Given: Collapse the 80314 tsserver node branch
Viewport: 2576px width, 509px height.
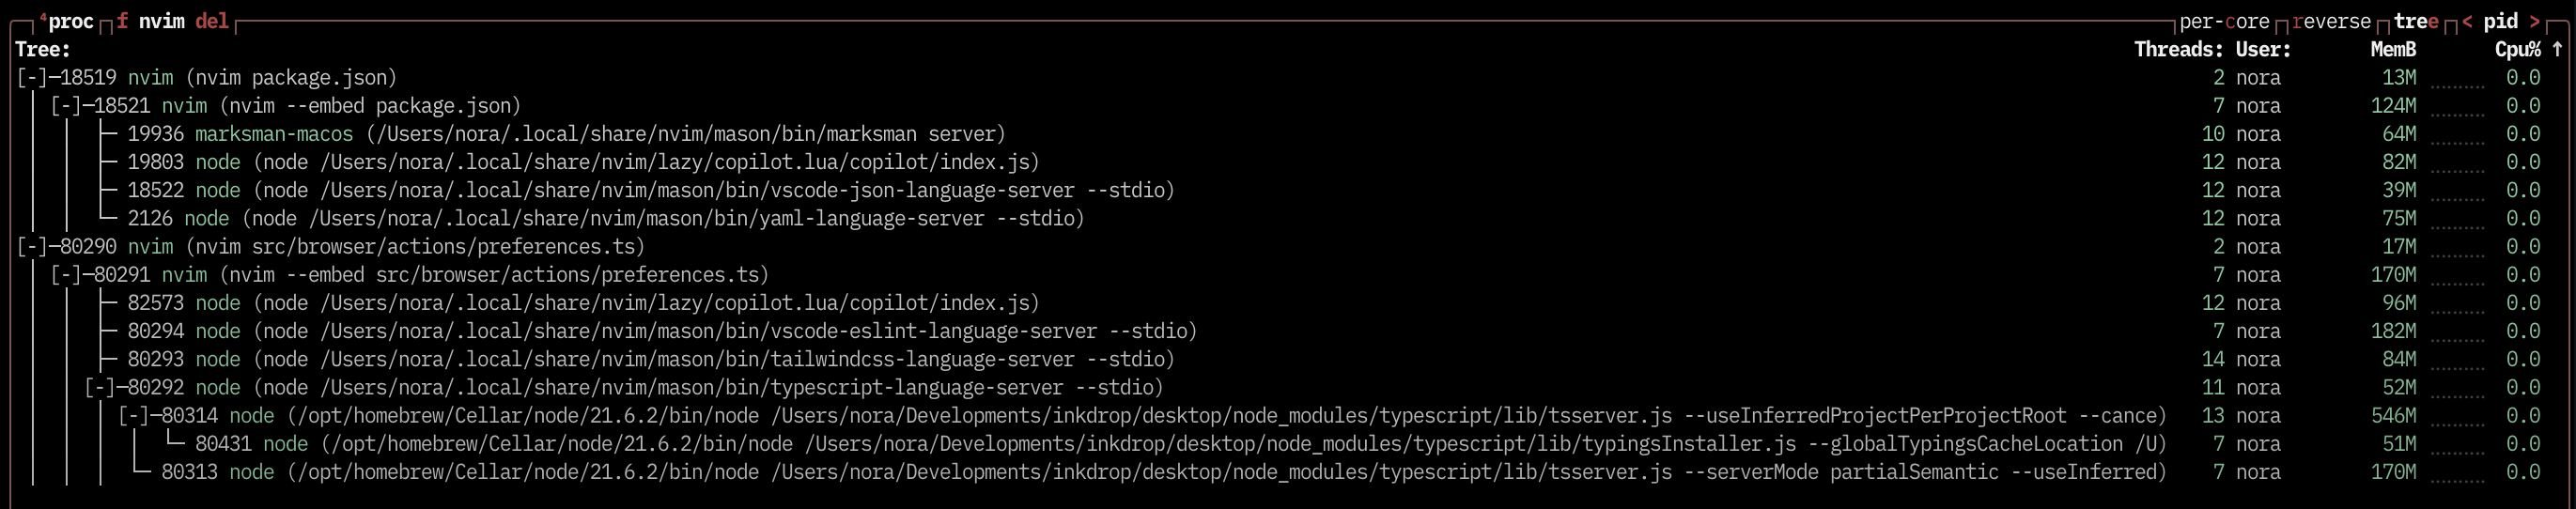Looking at the screenshot, I should [x=133, y=416].
